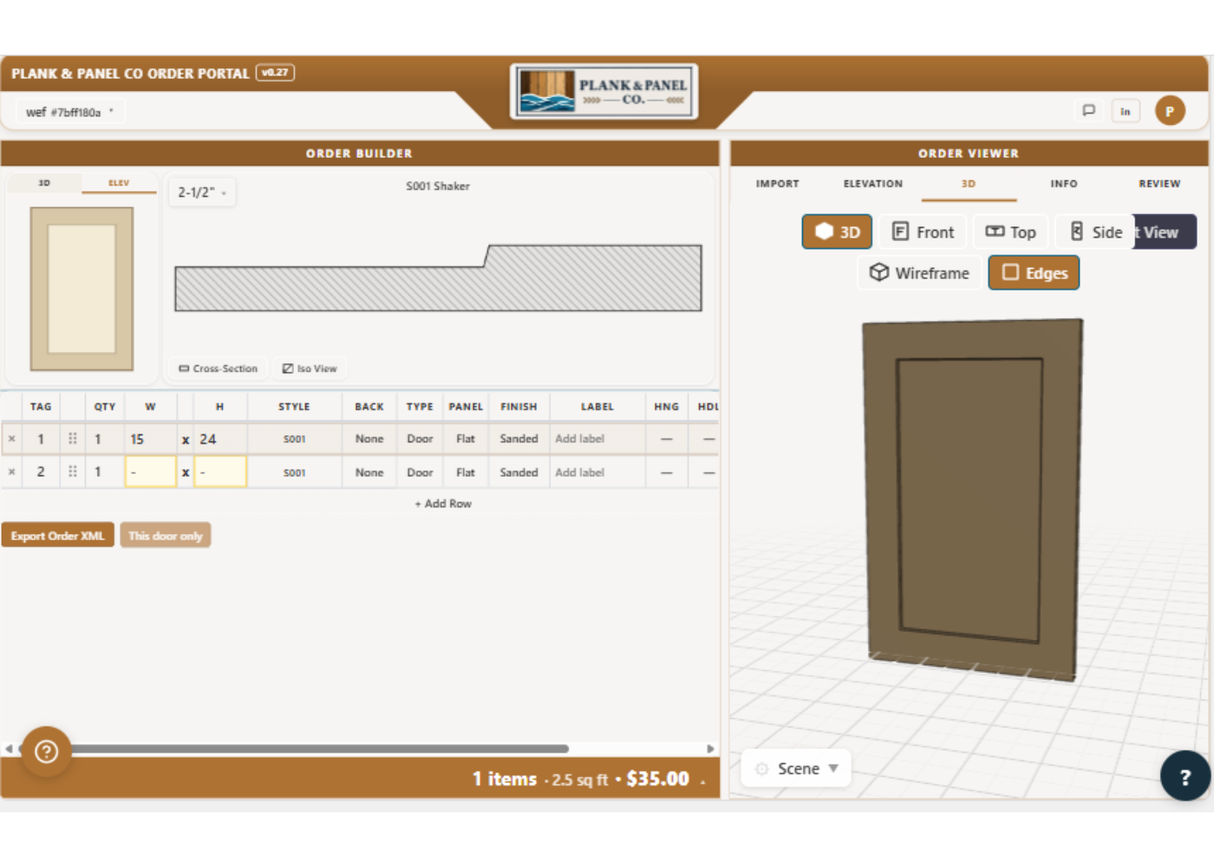Click the Cross-Section view button
1214x867 pixels.
[218, 369]
